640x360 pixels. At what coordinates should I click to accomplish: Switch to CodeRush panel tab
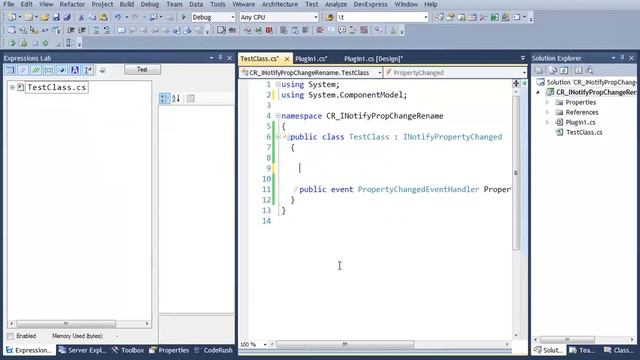[213, 350]
